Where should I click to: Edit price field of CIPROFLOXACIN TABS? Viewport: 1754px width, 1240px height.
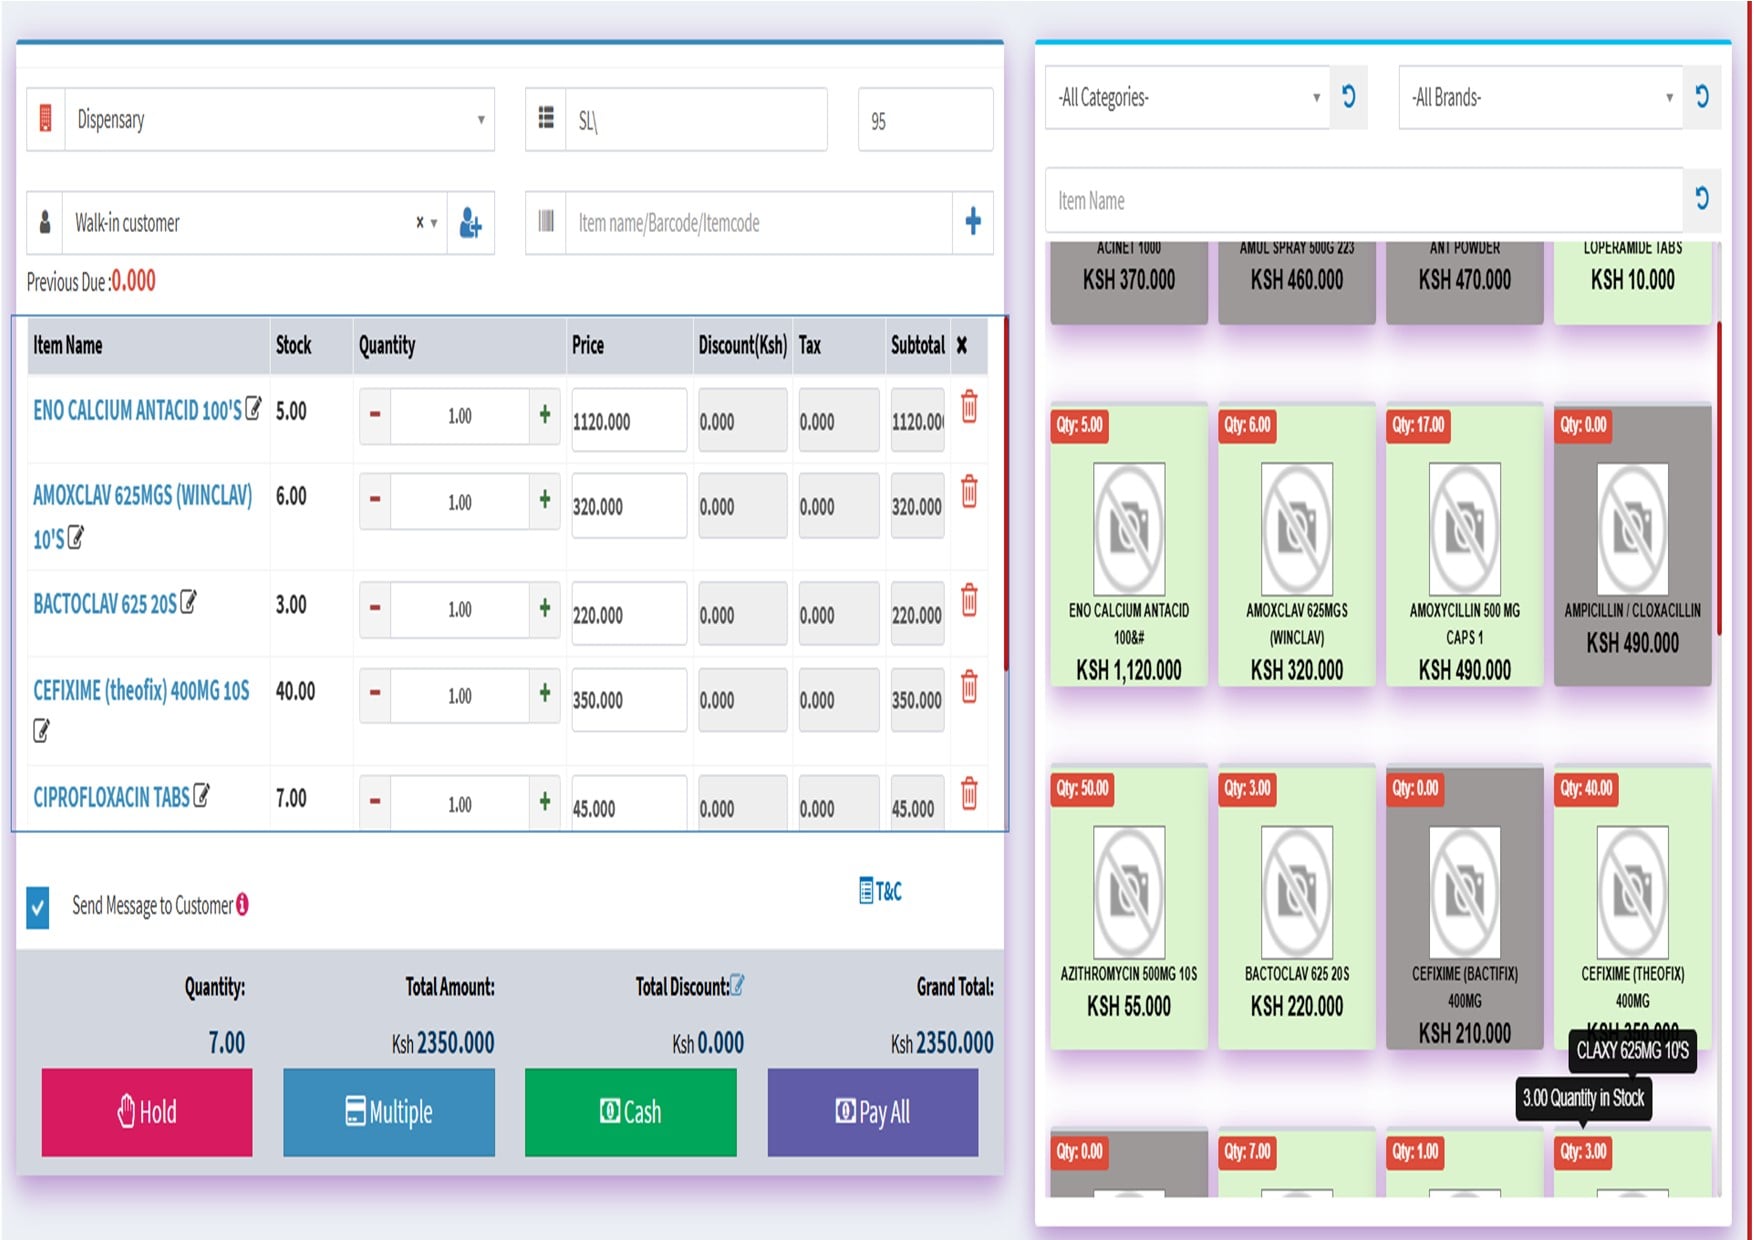629,805
